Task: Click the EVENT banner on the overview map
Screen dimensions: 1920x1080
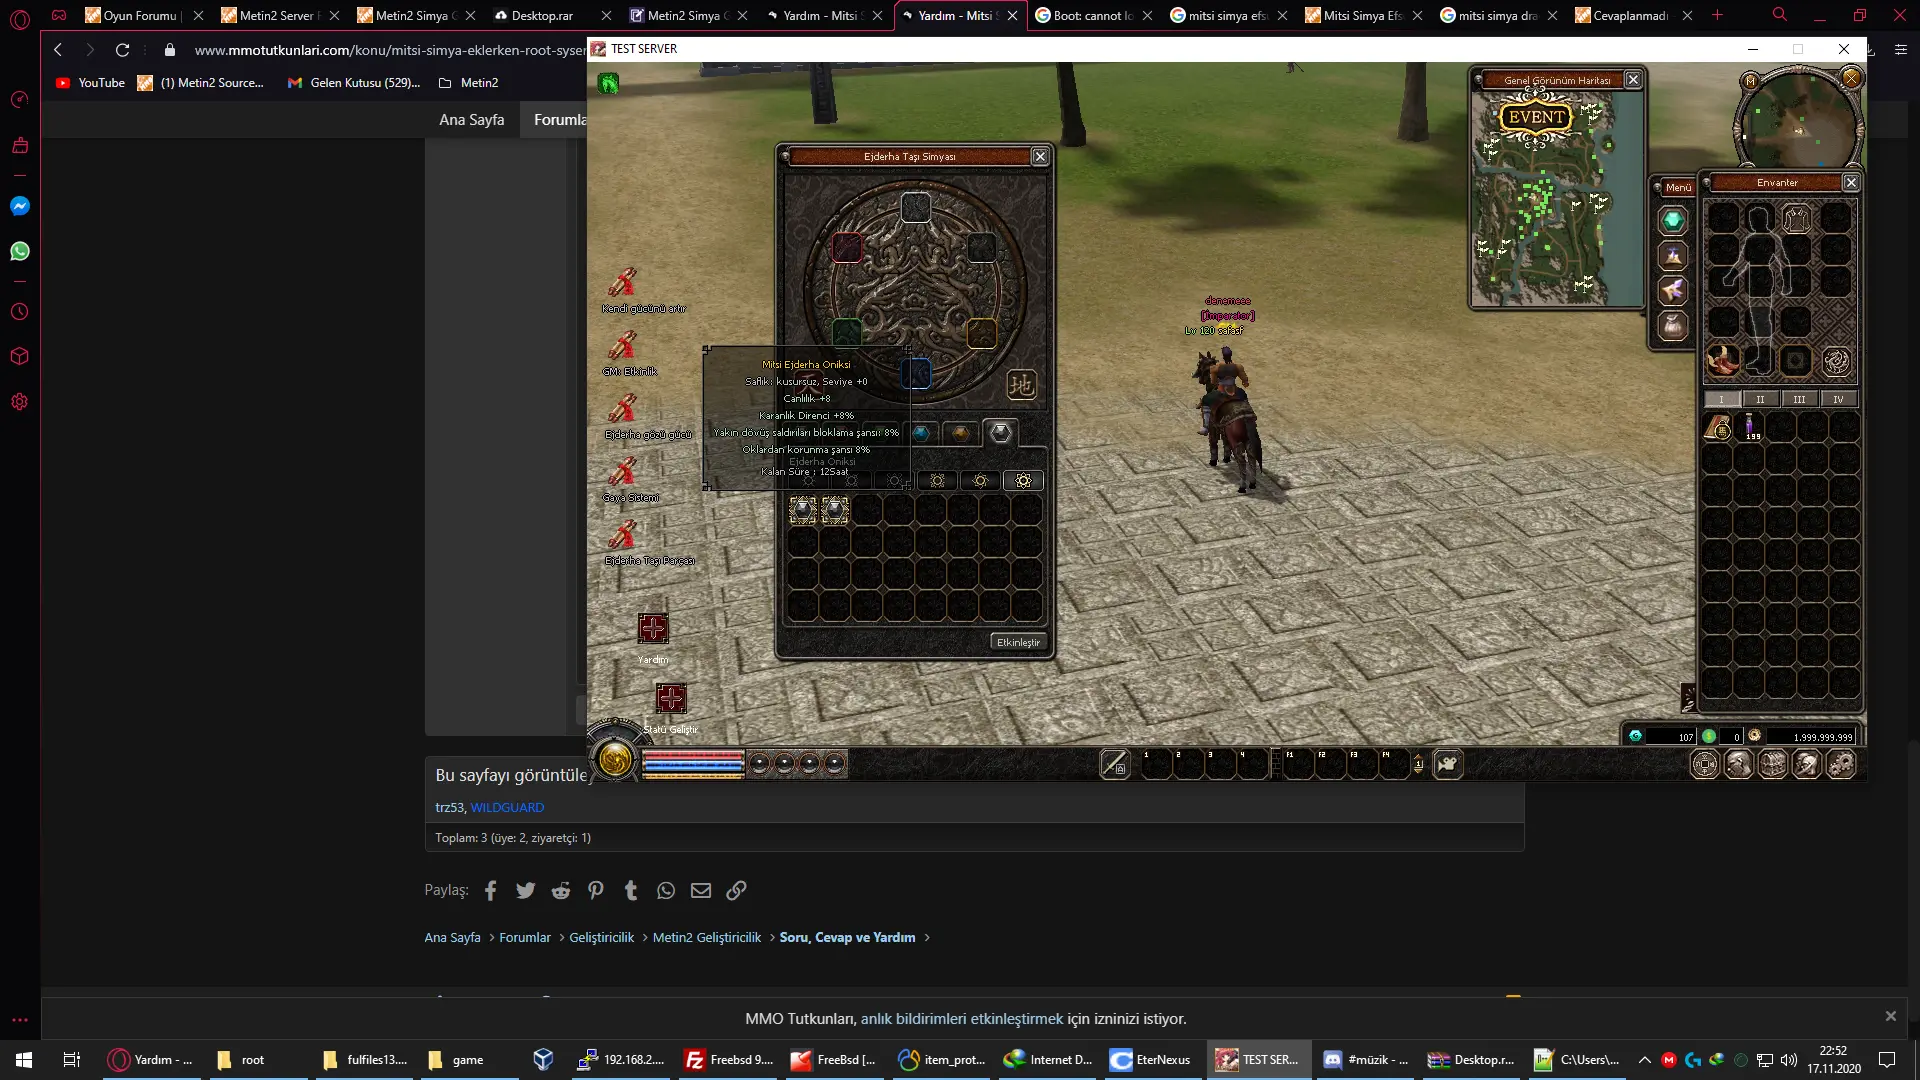Action: (x=1536, y=117)
